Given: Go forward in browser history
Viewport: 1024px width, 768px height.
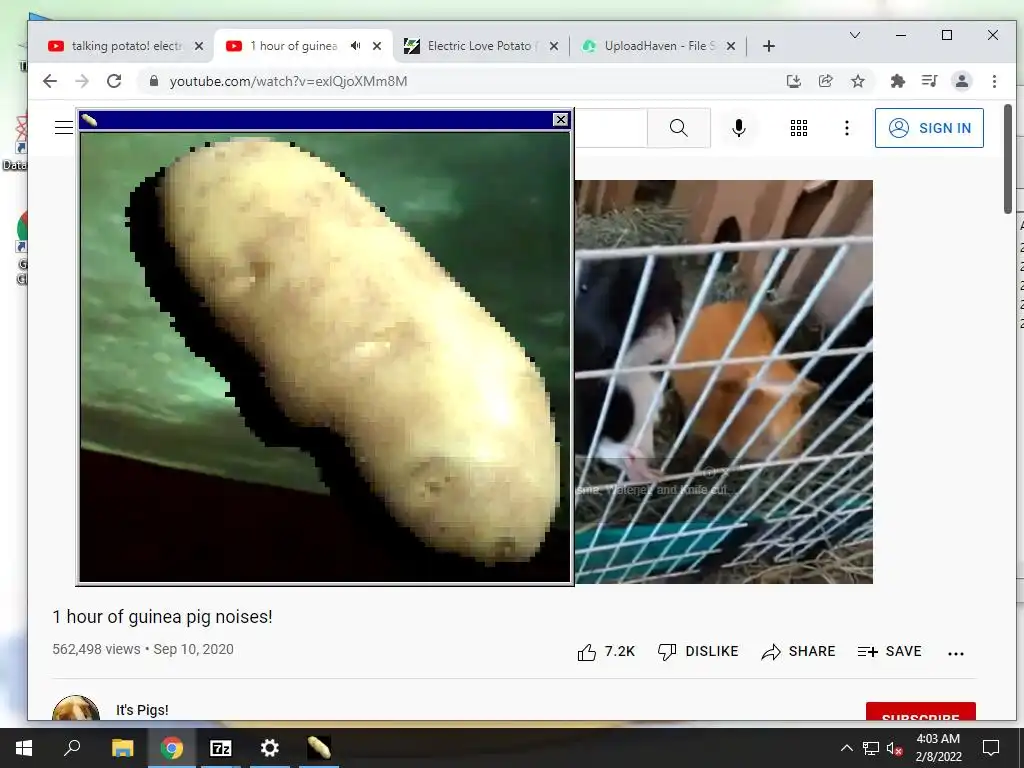Looking at the screenshot, I should (82, 81).
